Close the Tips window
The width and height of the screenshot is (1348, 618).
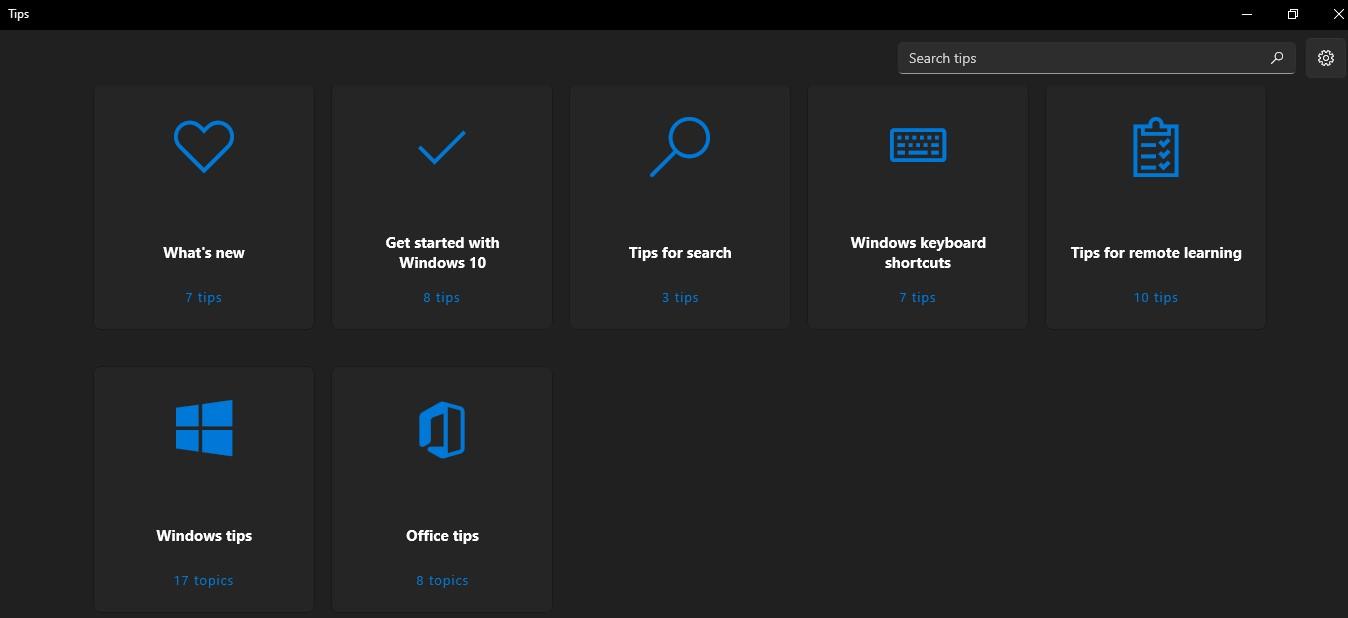[x=1337, y=14]
